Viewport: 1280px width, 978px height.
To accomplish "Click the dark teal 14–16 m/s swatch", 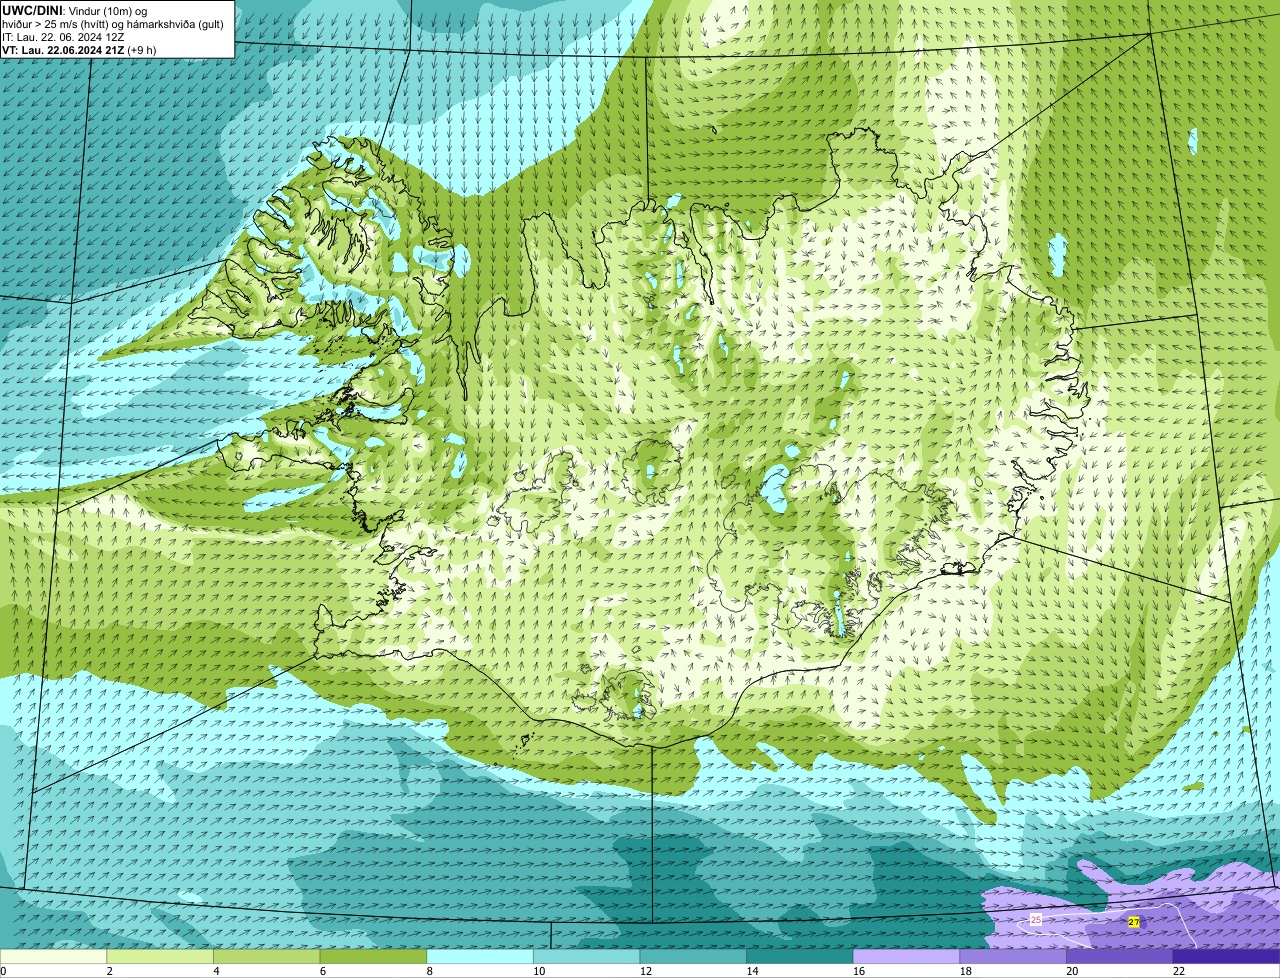I will [x=800, y=957].
